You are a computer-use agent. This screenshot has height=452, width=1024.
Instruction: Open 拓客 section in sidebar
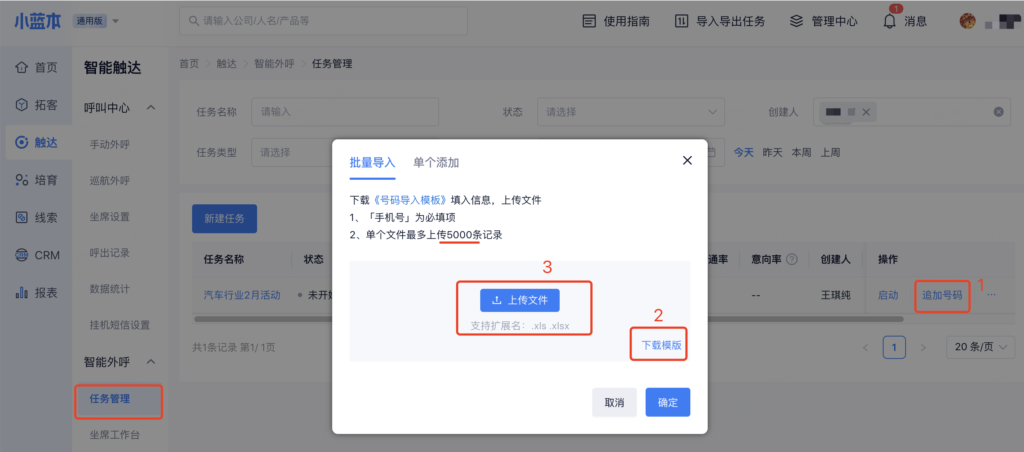(x=36, y=104)
